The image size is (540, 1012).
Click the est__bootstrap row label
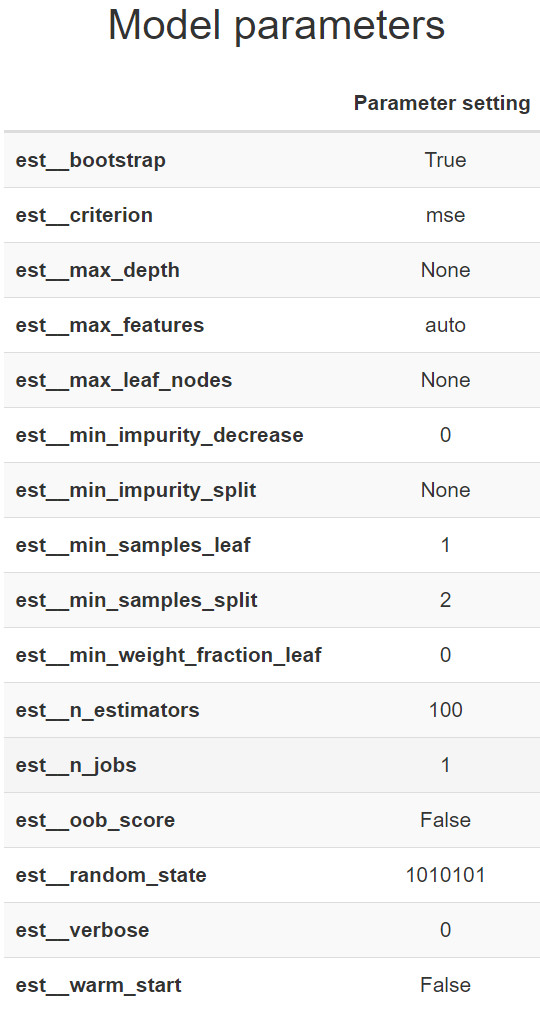(90, 160)
